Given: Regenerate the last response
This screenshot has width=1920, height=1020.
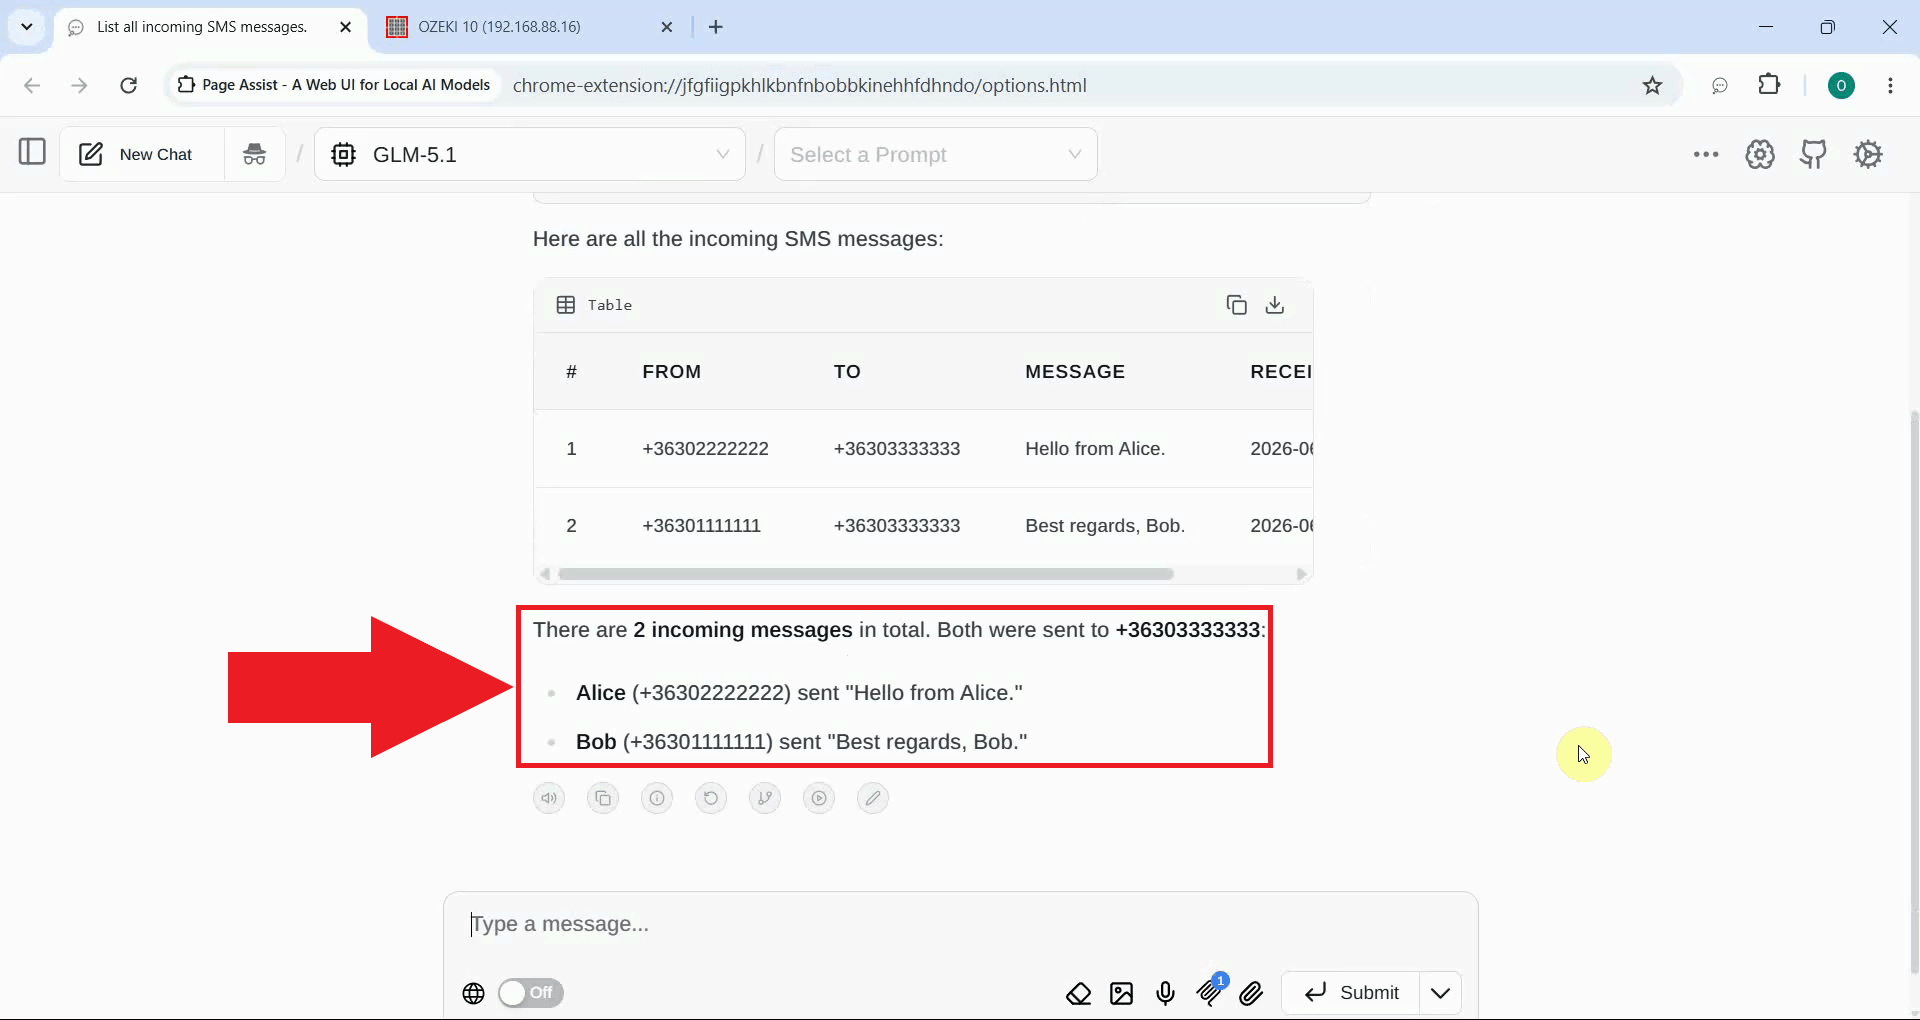Looking at the screenshot, I should point(711,798).
